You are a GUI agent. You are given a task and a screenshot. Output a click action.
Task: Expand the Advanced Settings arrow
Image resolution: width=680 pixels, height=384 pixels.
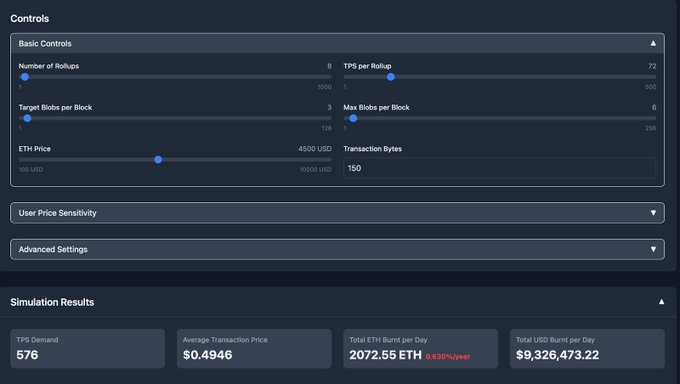[x=653, y=249]
